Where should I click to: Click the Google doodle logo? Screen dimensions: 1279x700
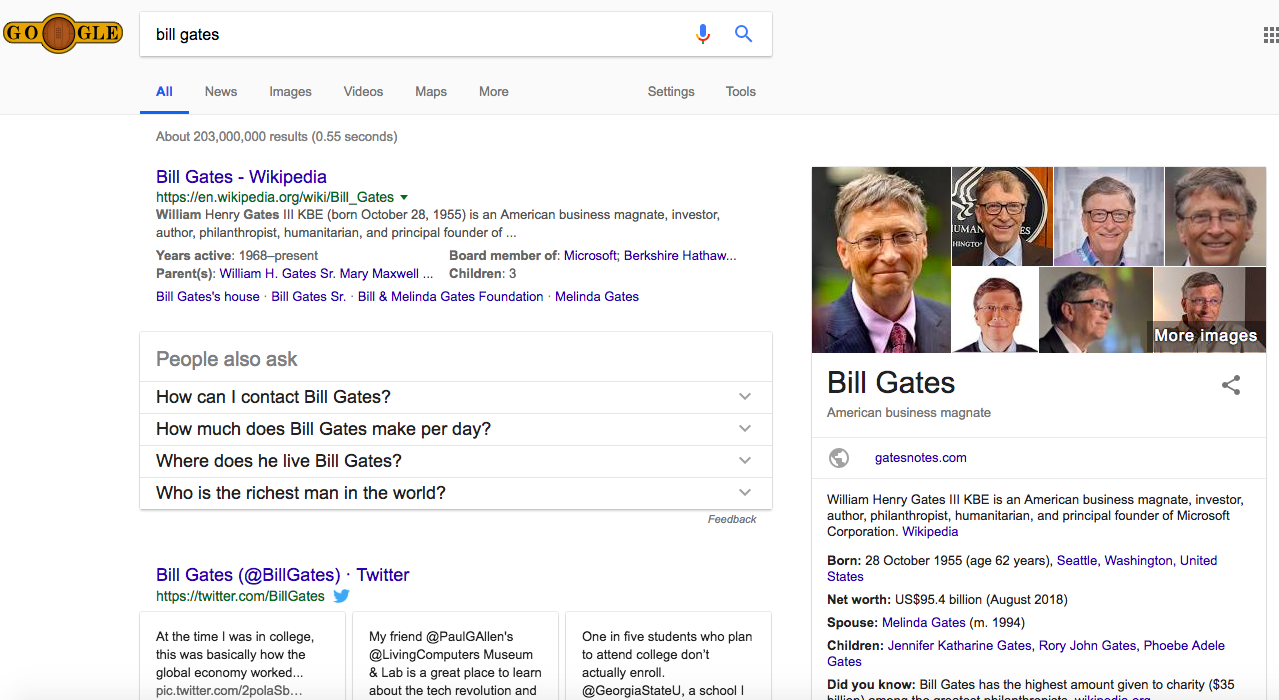[x=62, y=34]
